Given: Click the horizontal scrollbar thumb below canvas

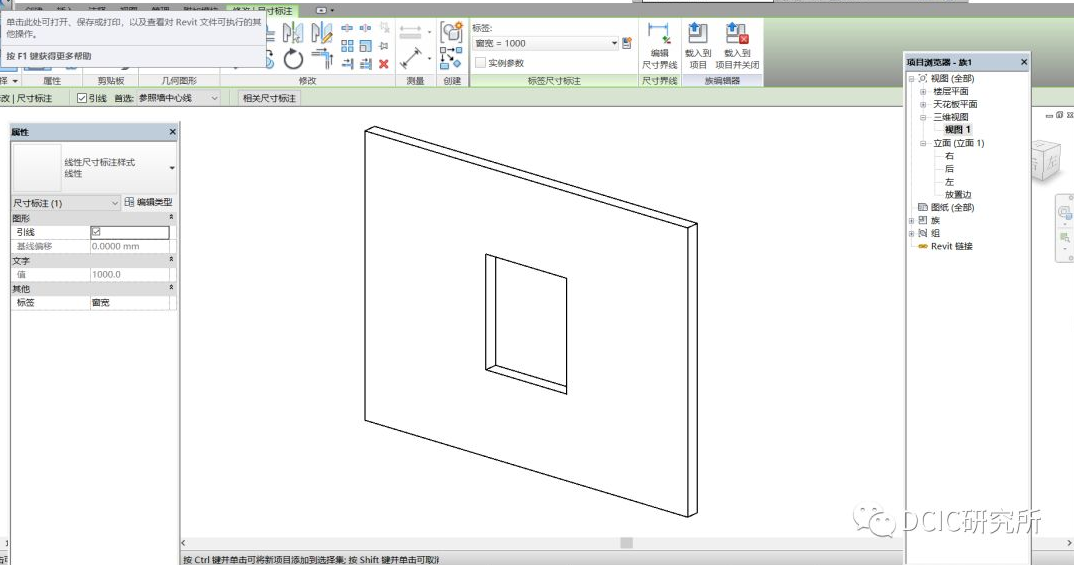Looking at the screenshot, I should coord(626,542).
